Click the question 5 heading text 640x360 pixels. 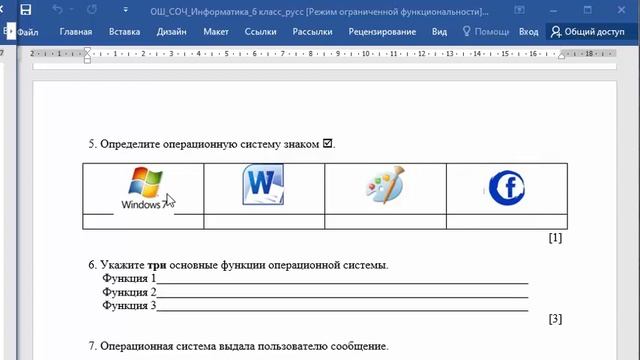point(212,144)
